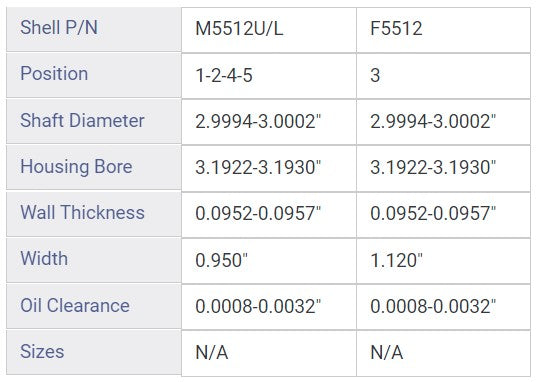
Task: Select the 1.120" width value
Action: pyautogui.click(x=444, y=261)
